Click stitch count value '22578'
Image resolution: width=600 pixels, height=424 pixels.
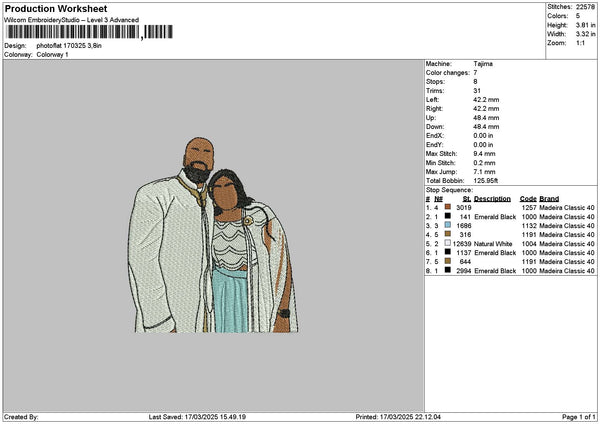pyautogui.click(x=585, y=7)
